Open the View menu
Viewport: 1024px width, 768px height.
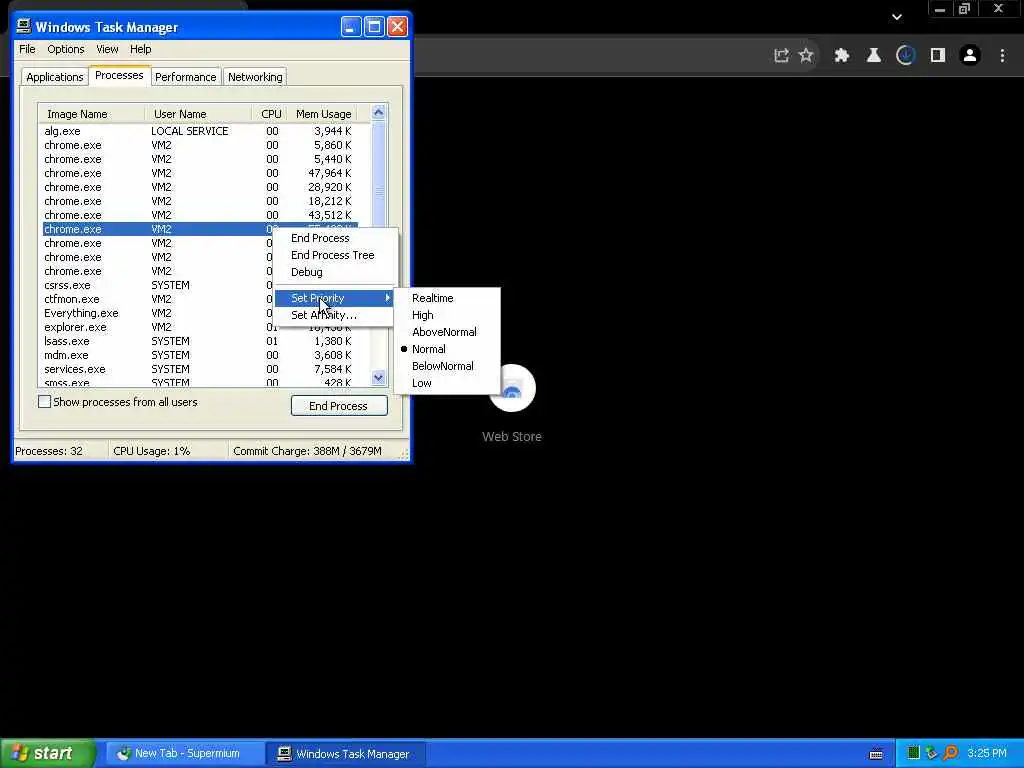point(107,49)
